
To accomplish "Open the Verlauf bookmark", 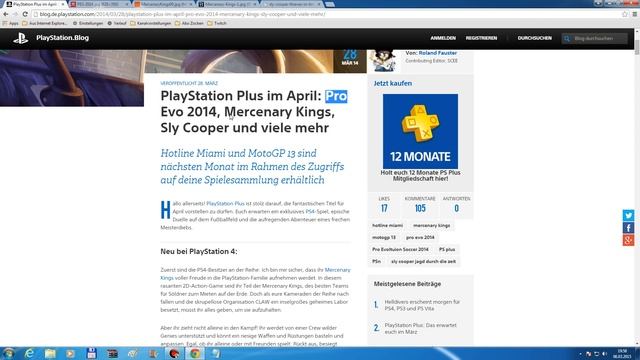I will (x=117, y=23).
